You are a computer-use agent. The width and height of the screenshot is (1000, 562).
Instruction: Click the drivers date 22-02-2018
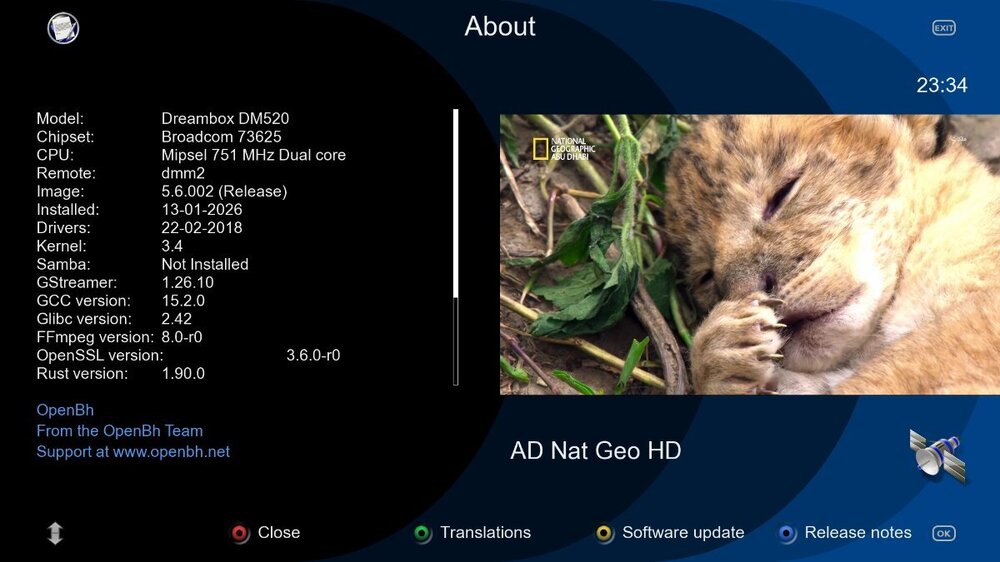202,228
